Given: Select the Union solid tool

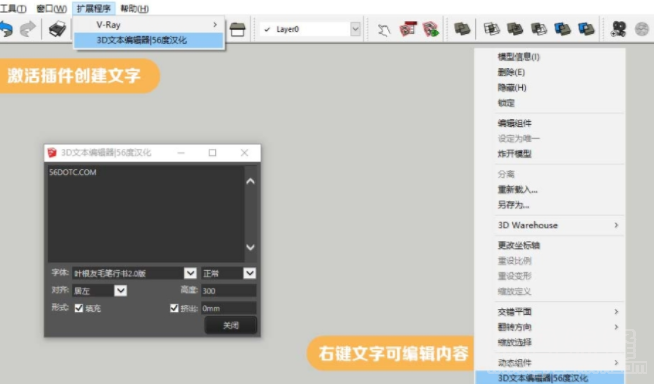Looking at the screenshot, I should [515, 29].
